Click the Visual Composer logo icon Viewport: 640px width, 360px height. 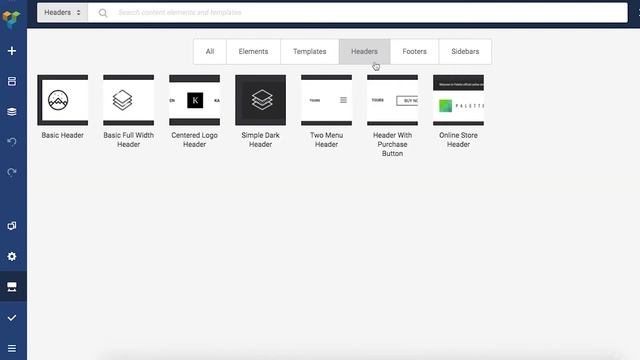click(11, 19)
